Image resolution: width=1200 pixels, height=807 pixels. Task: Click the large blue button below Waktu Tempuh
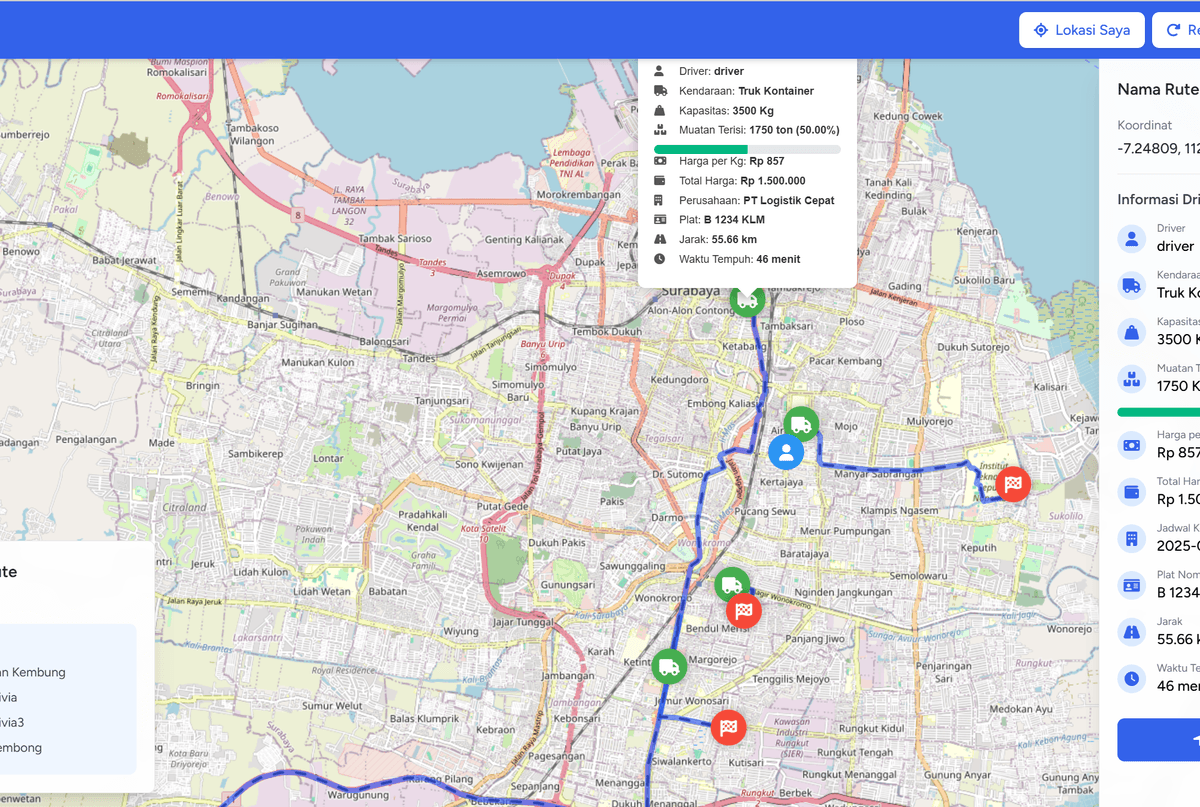tap(1160, 739)
